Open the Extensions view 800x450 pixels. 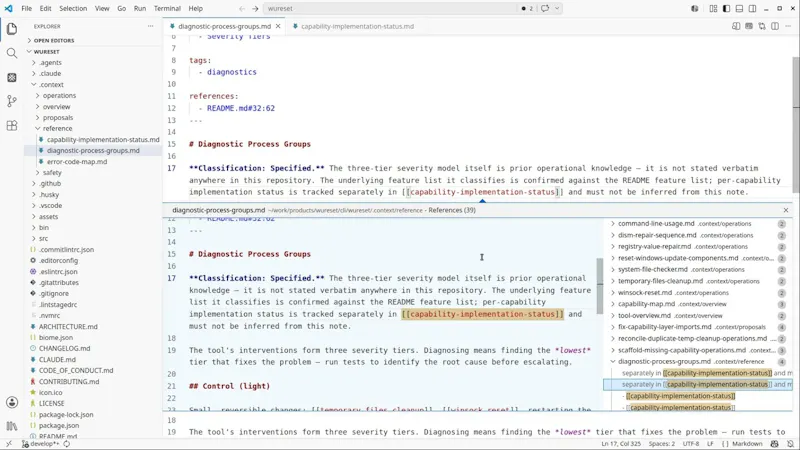[12, 126]
